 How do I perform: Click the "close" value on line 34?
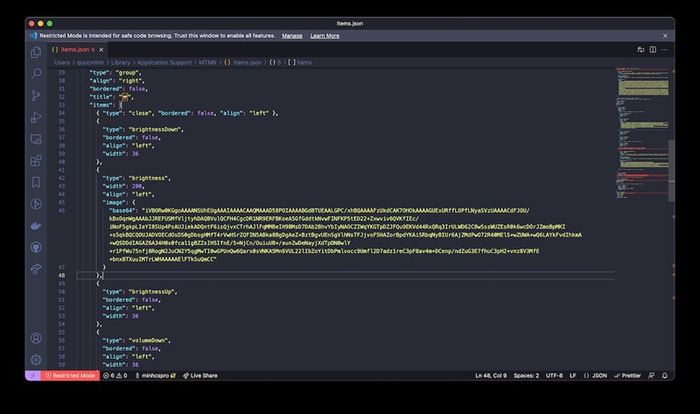coord(140,113)
